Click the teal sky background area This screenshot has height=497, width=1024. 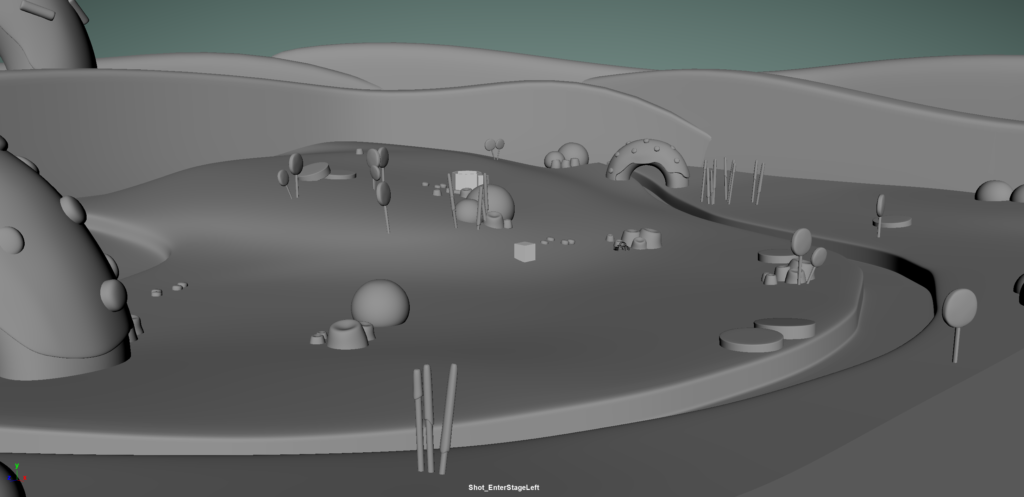(x=600, y=30)
